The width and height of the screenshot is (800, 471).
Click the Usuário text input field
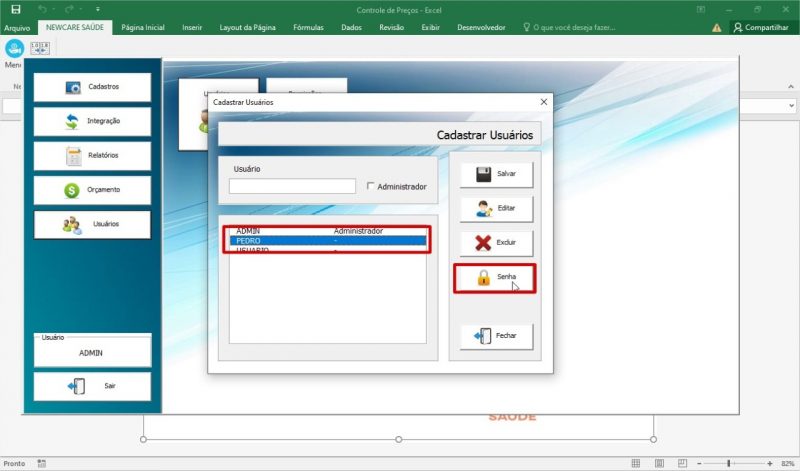[x=292, y=186]
